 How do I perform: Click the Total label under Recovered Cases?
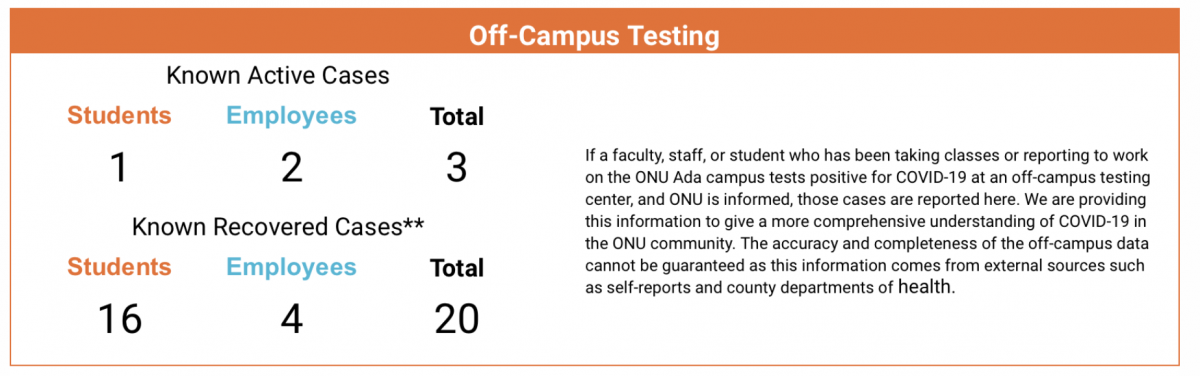(x=457, y=268)
